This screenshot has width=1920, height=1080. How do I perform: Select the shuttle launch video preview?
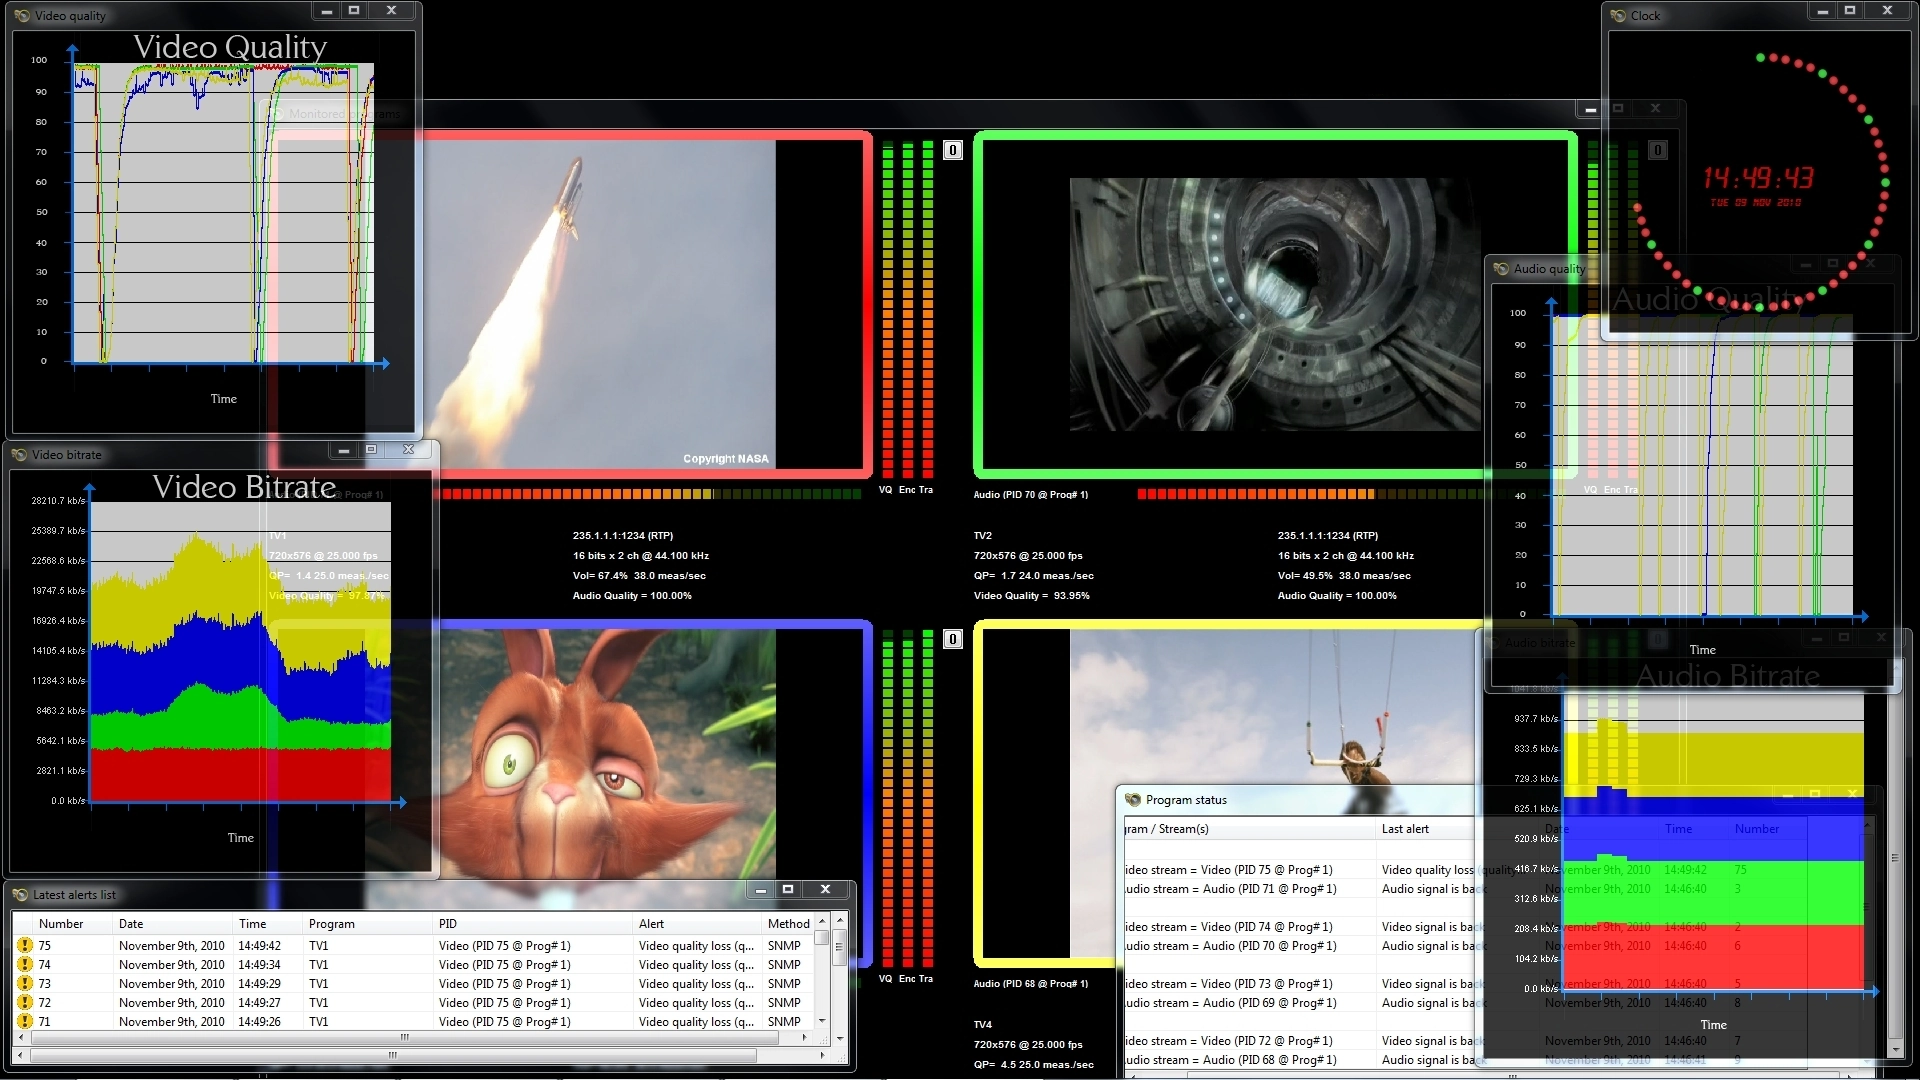(572, 303)
